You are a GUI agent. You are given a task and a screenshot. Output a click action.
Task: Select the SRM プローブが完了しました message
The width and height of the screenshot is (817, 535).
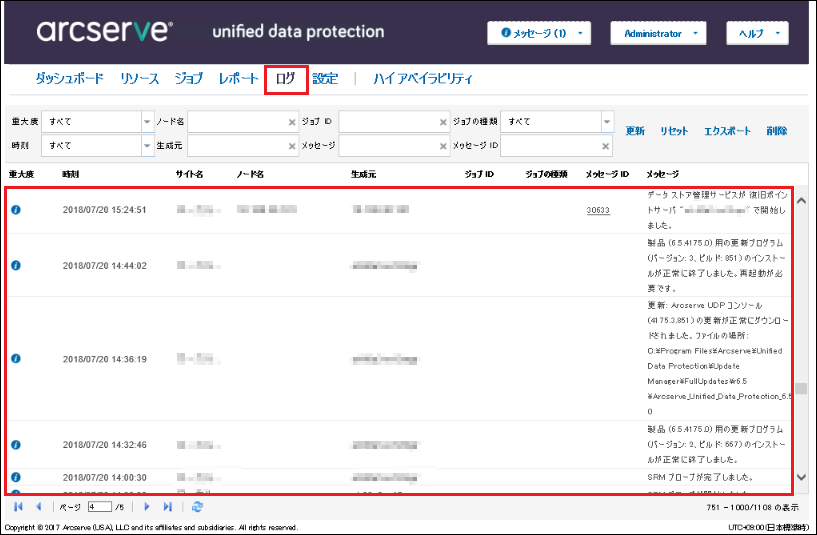700,477
